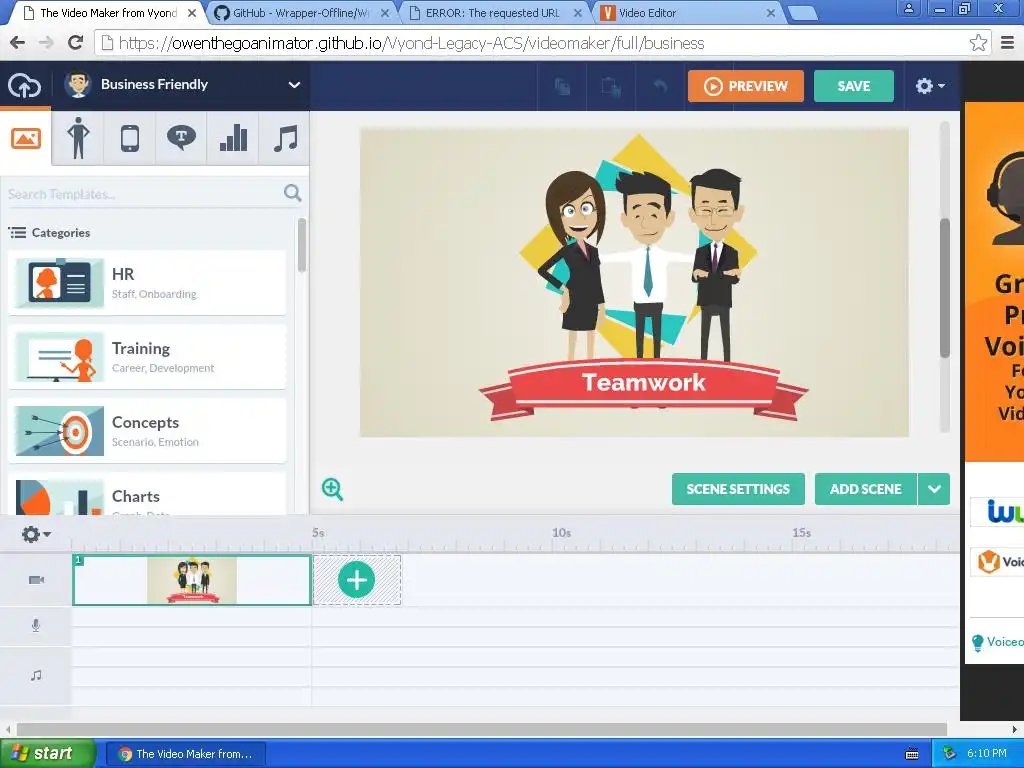This screenshot has height=768, width=1024.
Task: Open a new browser tab
Action: click(803, 12)
